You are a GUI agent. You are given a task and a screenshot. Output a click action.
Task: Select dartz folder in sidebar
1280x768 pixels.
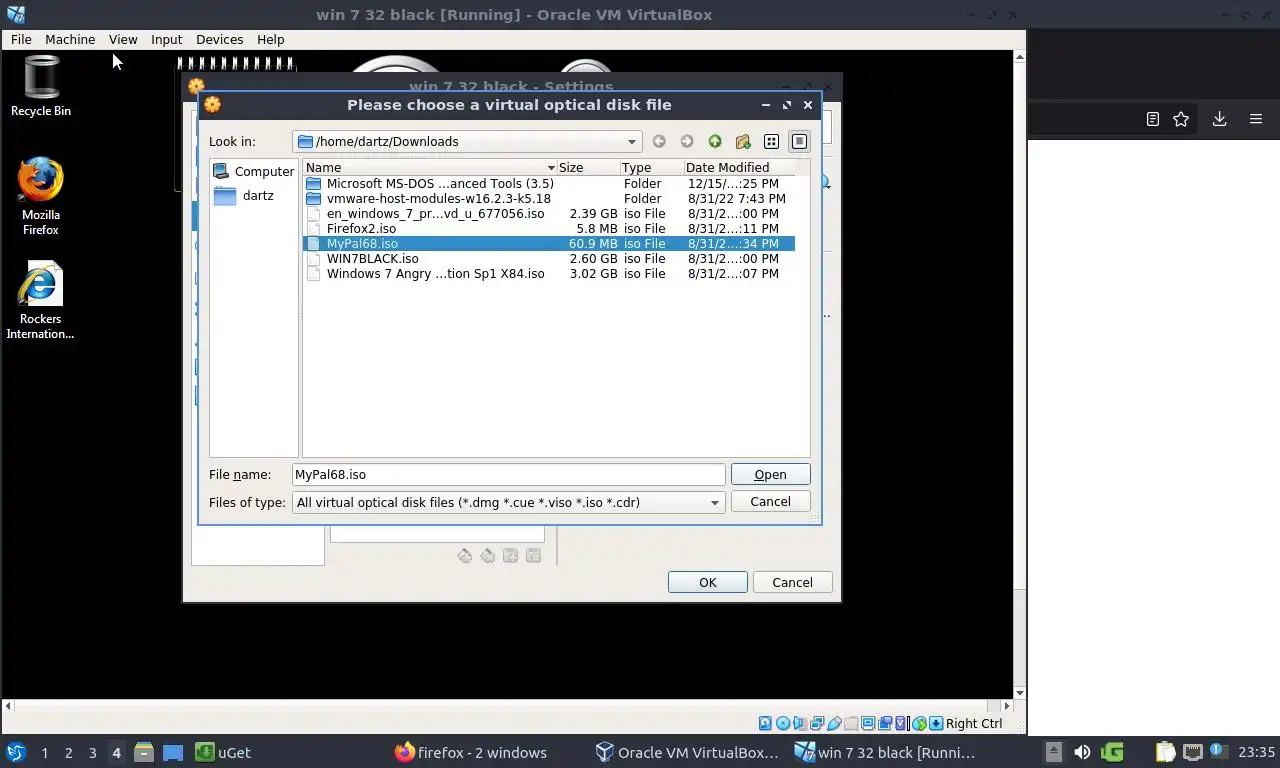pyautogui.click(x=245, y=196)
